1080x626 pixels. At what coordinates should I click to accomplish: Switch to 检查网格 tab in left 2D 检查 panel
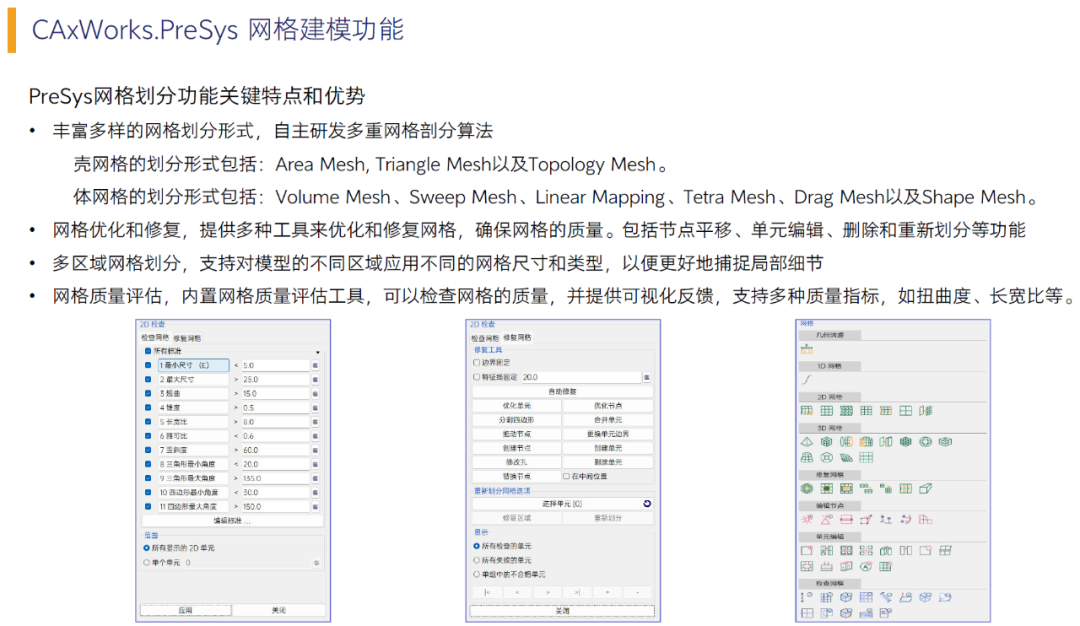(155, 338)
